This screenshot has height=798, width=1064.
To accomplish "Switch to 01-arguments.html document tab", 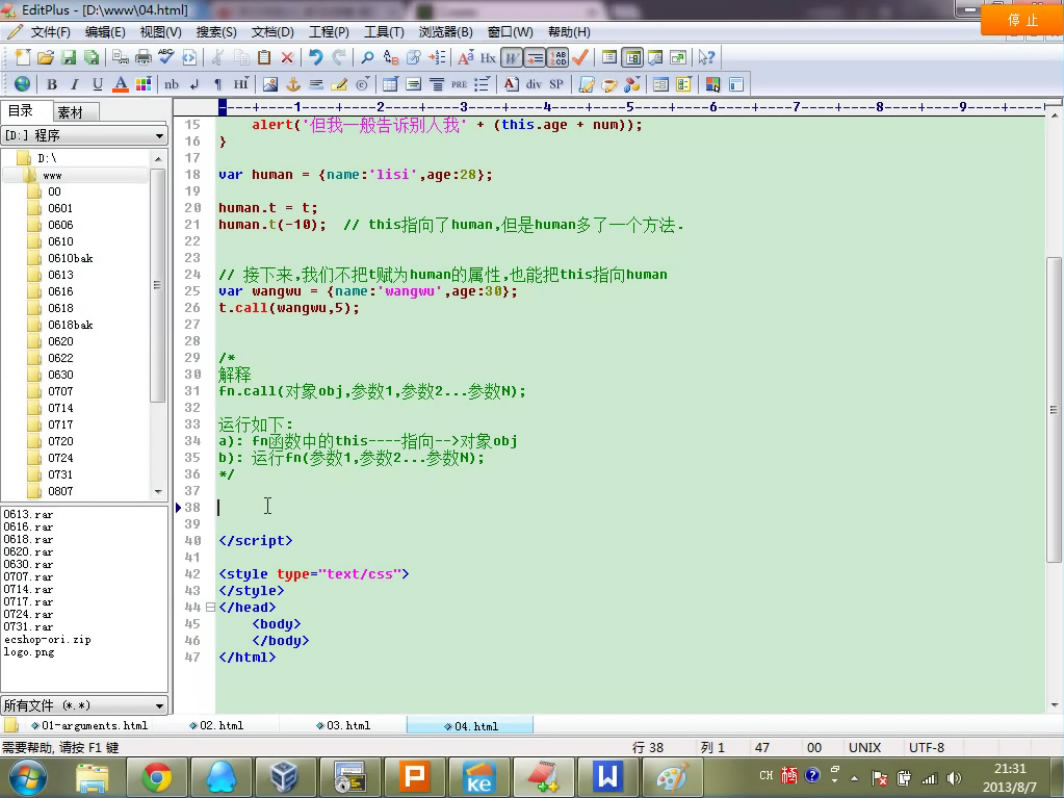I will [x=90, y=725].
